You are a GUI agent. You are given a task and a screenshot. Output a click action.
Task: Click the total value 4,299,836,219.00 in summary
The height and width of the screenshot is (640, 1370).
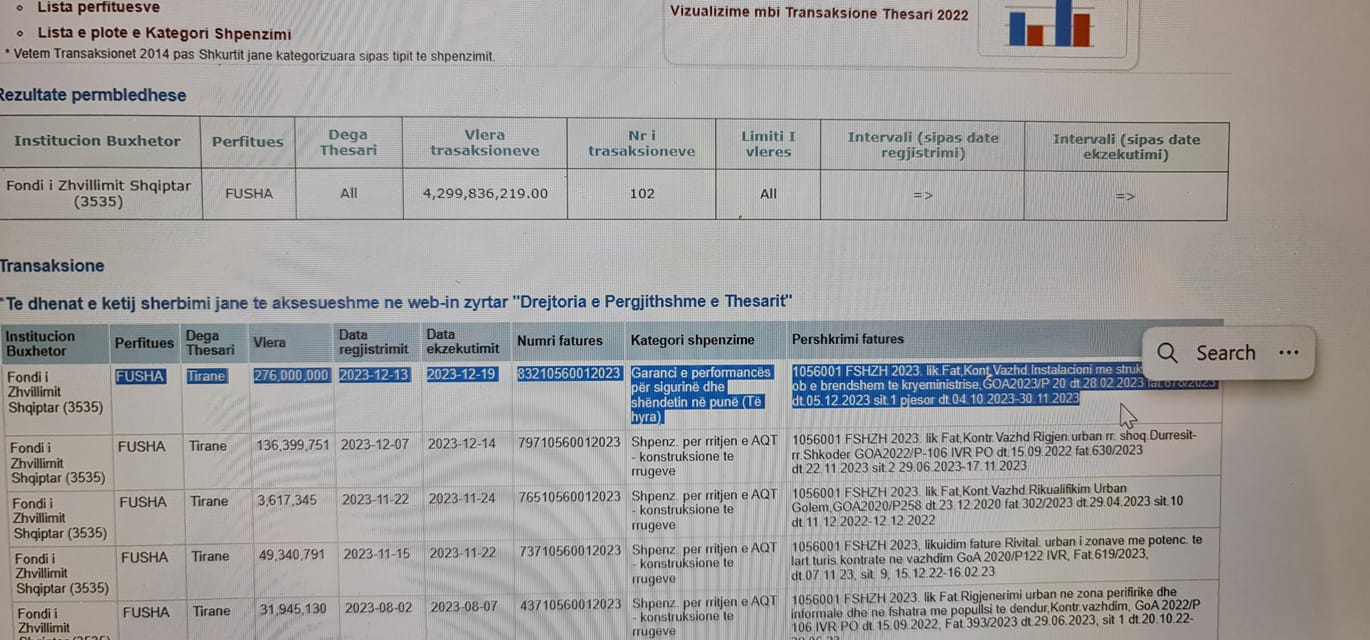[x=485, y=193]
